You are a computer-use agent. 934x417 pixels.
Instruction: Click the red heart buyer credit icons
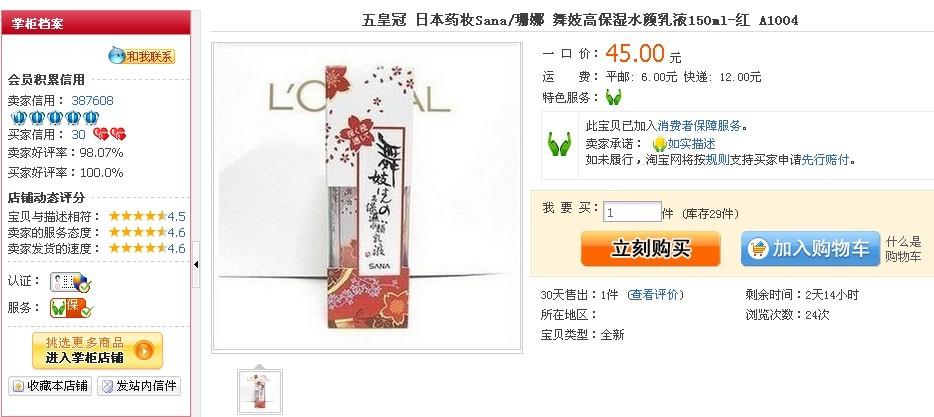click(x=110, y=135)
